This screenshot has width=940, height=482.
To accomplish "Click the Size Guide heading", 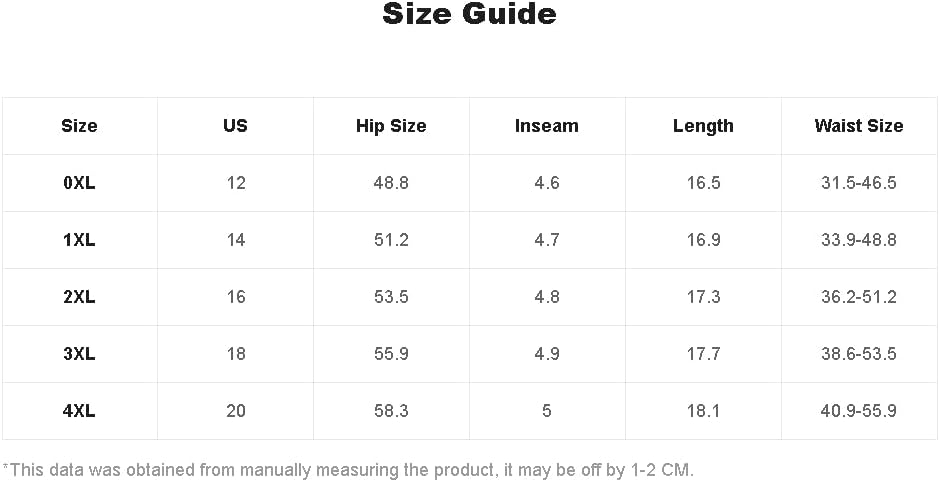I will 469,14.
